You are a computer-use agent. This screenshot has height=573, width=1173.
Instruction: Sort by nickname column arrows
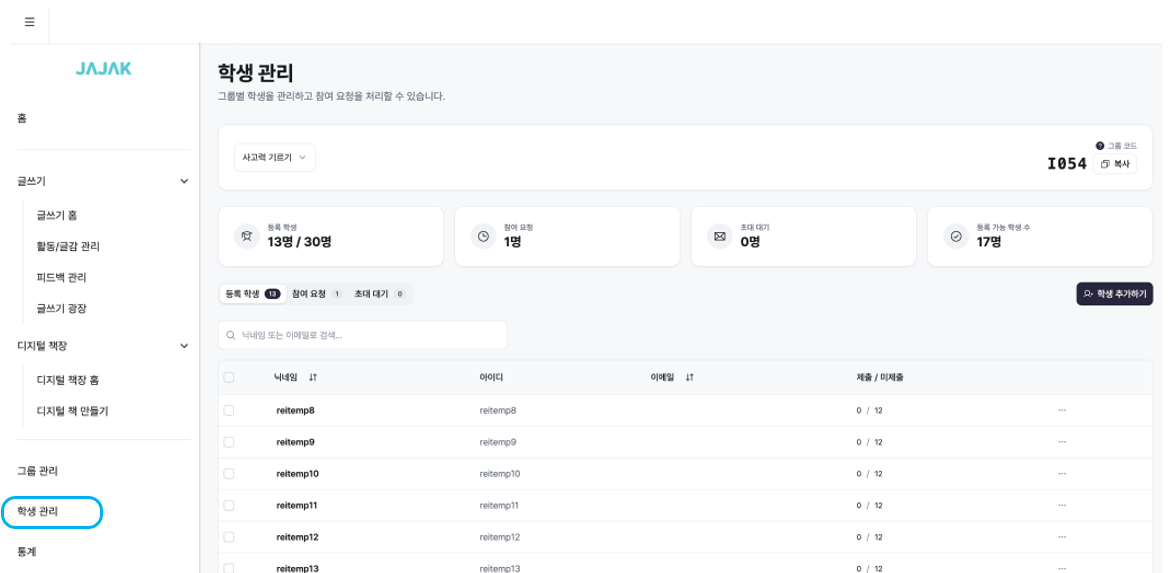tap(313, 377)
